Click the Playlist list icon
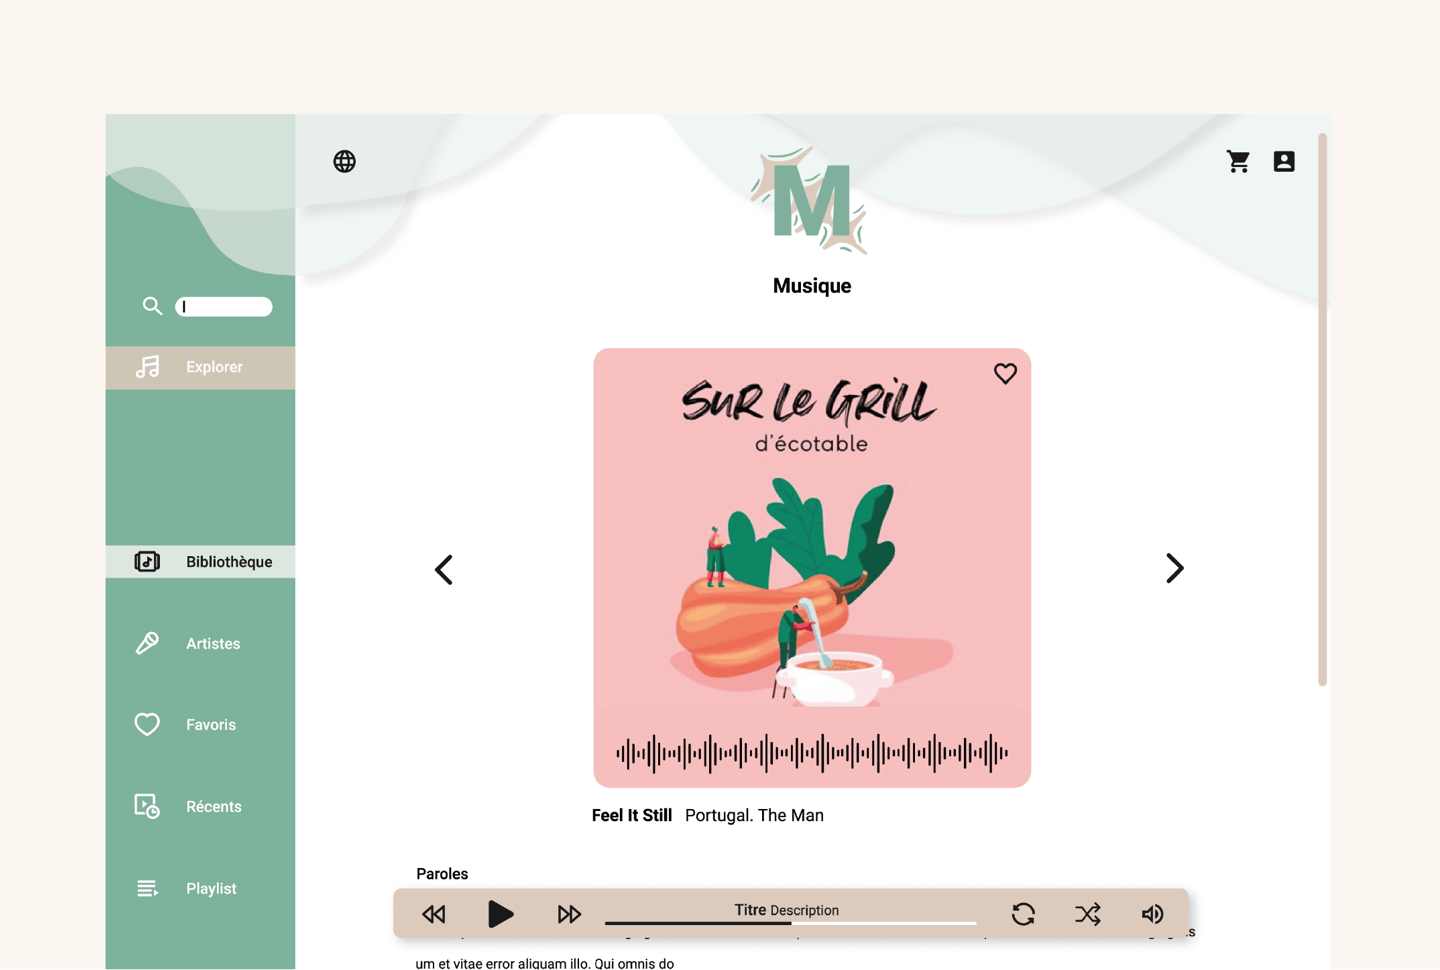 (147, 888)
